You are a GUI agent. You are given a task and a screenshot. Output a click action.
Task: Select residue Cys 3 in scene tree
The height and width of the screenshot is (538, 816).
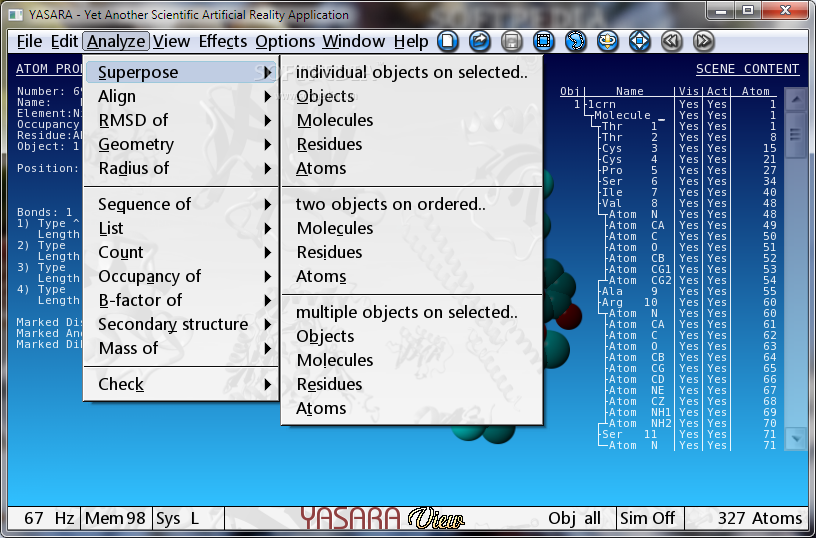630,148
